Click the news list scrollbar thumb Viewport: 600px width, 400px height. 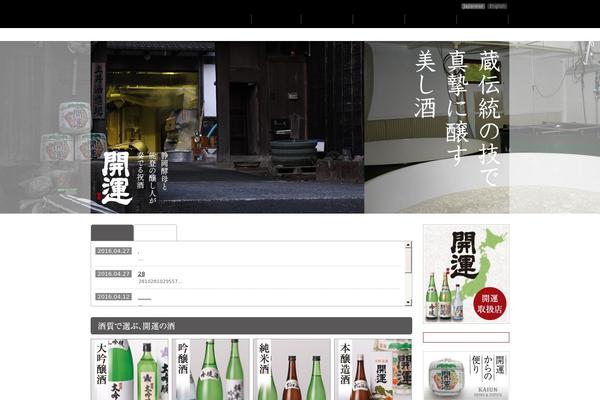point(408,260)
